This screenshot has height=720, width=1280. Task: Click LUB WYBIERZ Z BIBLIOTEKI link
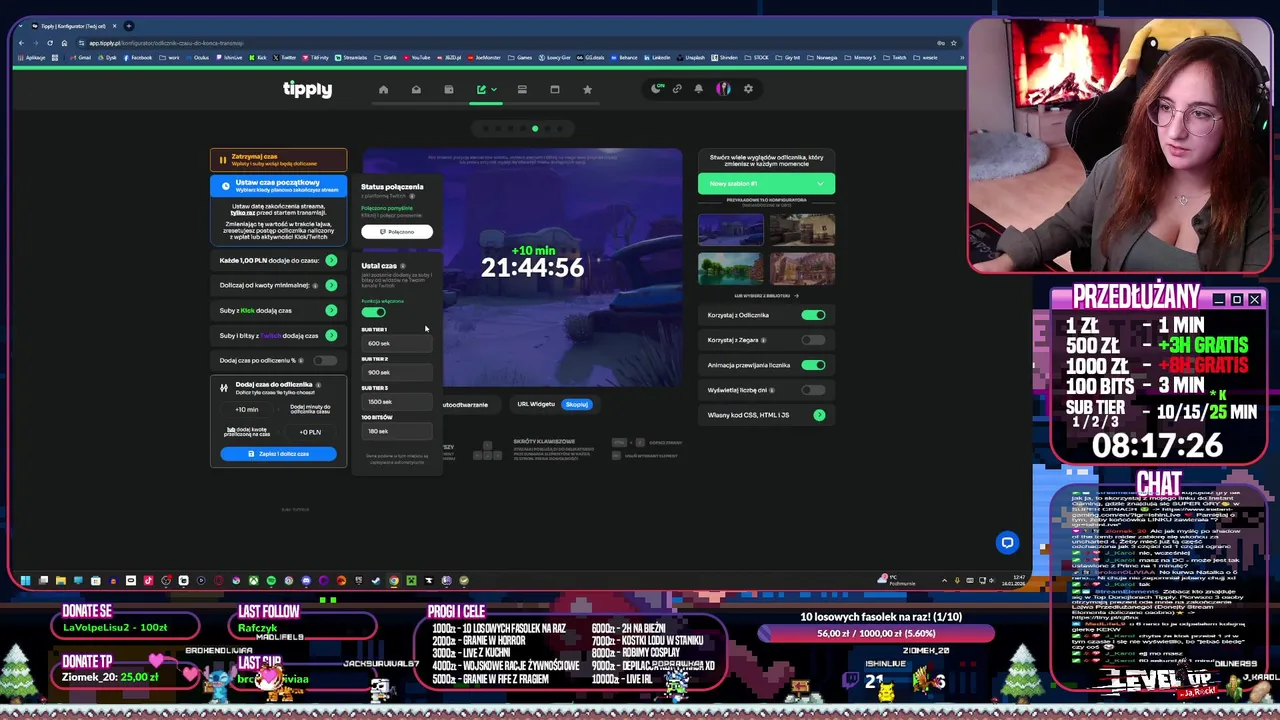point(767,295)
